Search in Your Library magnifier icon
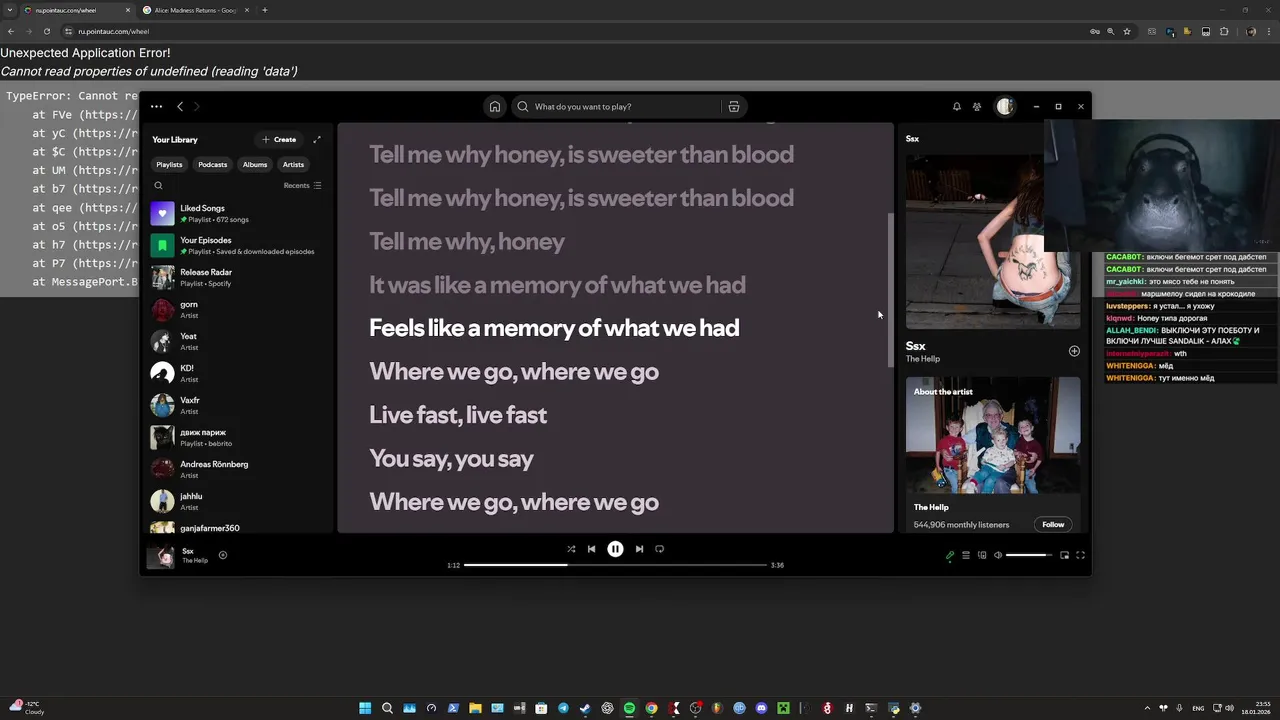The width and height of the screenshot is (1280, 720). click(158, 185)
